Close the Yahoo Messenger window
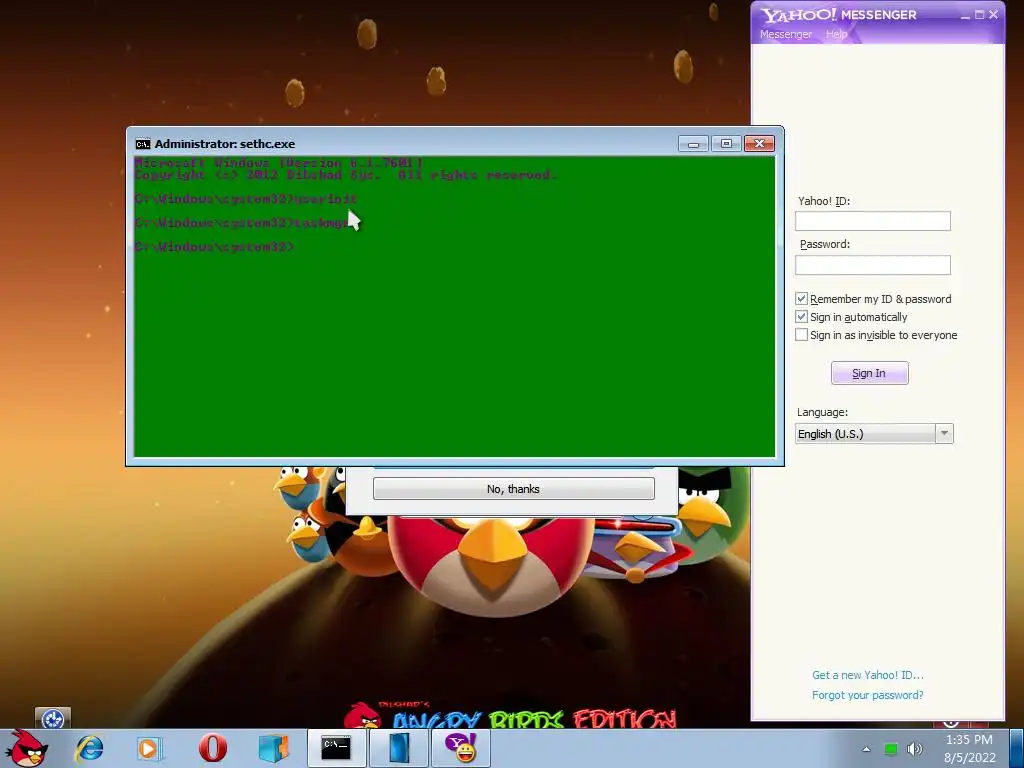1024x768 pixels. 993,14
